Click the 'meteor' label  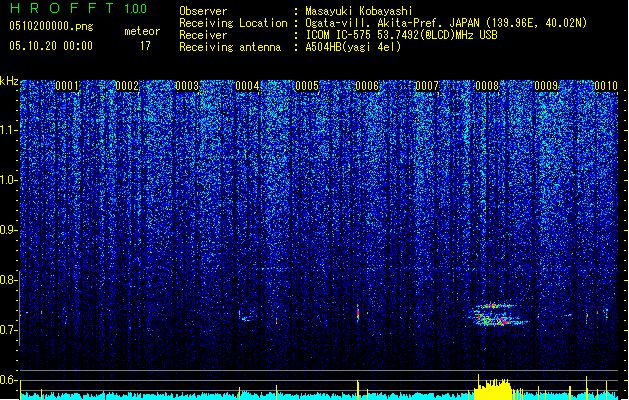pos(142,31)
